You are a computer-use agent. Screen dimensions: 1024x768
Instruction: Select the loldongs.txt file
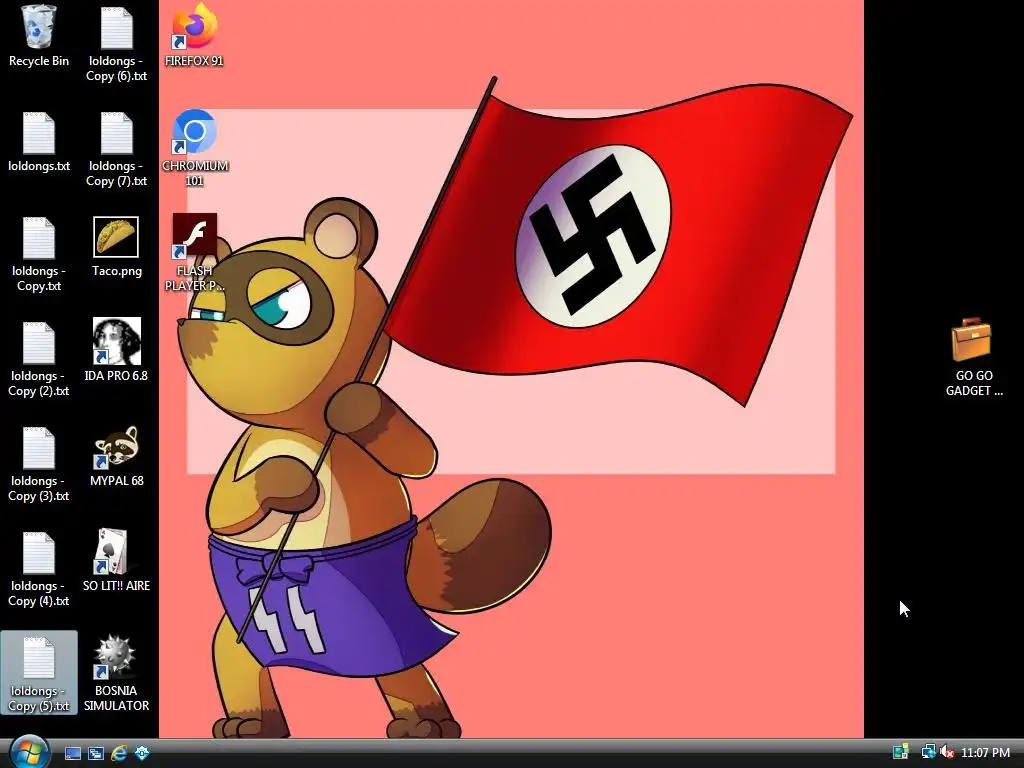[39, 142]
